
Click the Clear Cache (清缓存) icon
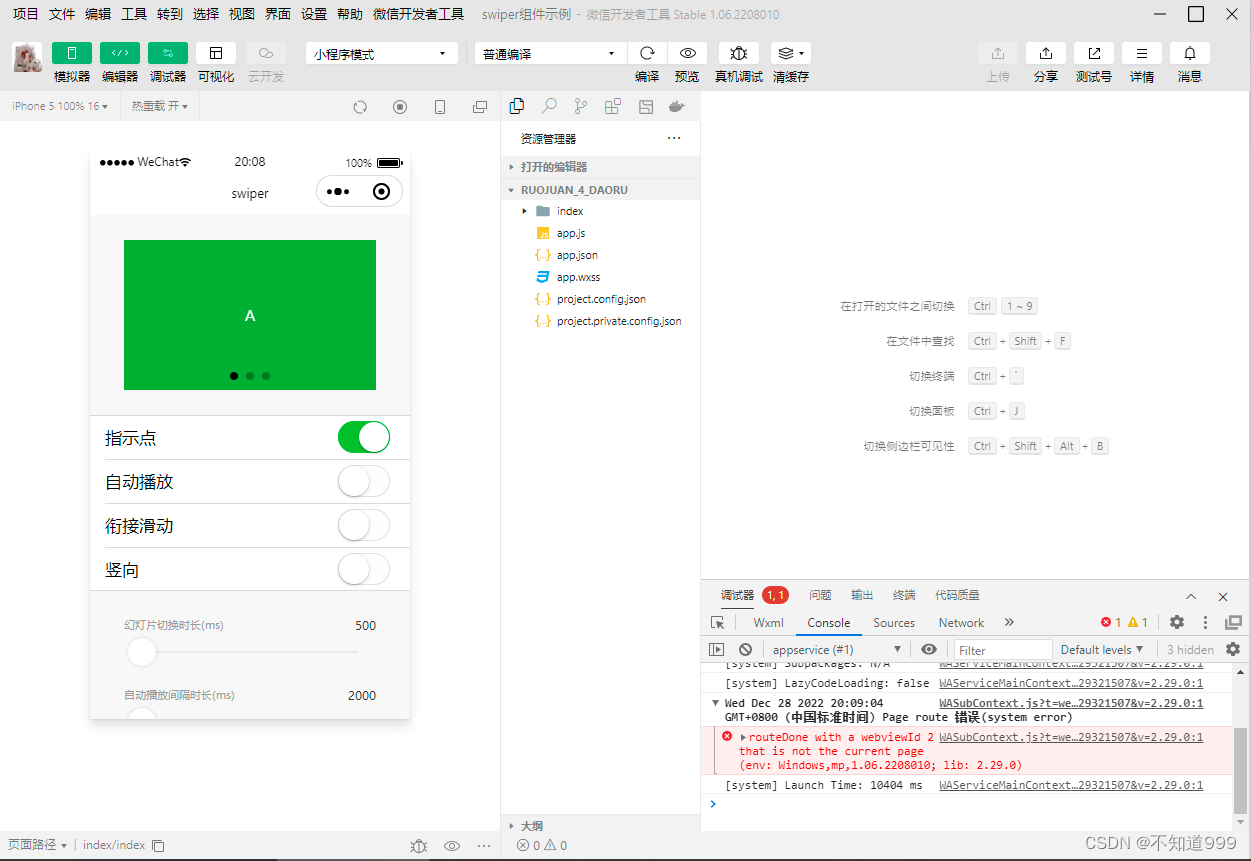(791, 53)
